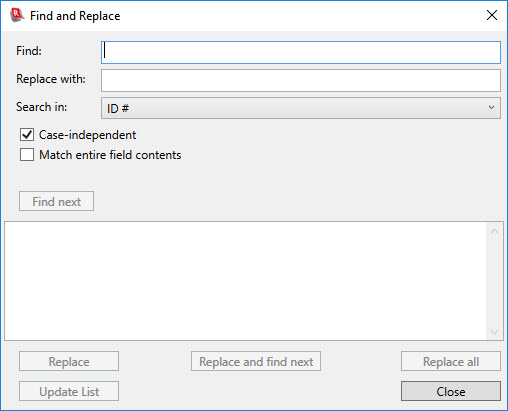508x411 pixels.
Task: Click the Find next button
Action: coord(56,201)
